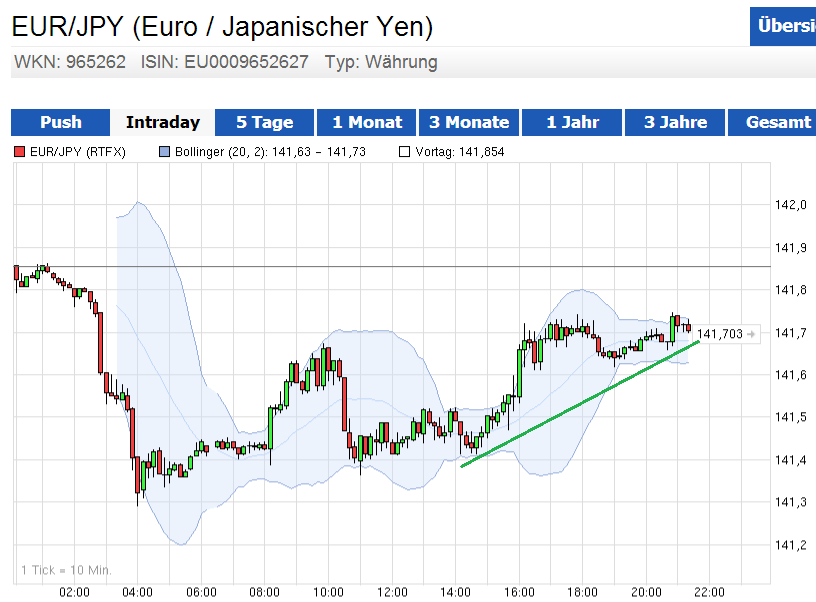This screenshot has width=816, height=602.
Task: Select the Intraday tab
Action: [x=163, y=123]
